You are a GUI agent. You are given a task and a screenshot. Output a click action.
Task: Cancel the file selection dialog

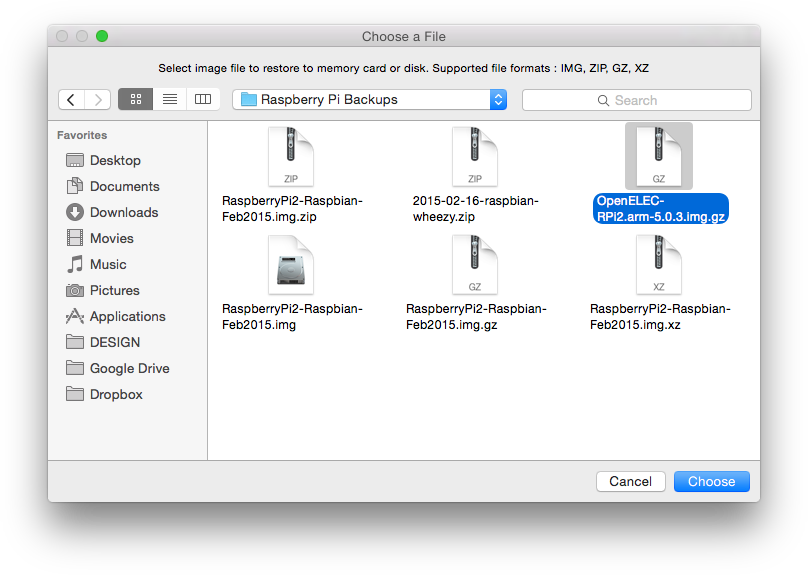click(x=631, y=481)
